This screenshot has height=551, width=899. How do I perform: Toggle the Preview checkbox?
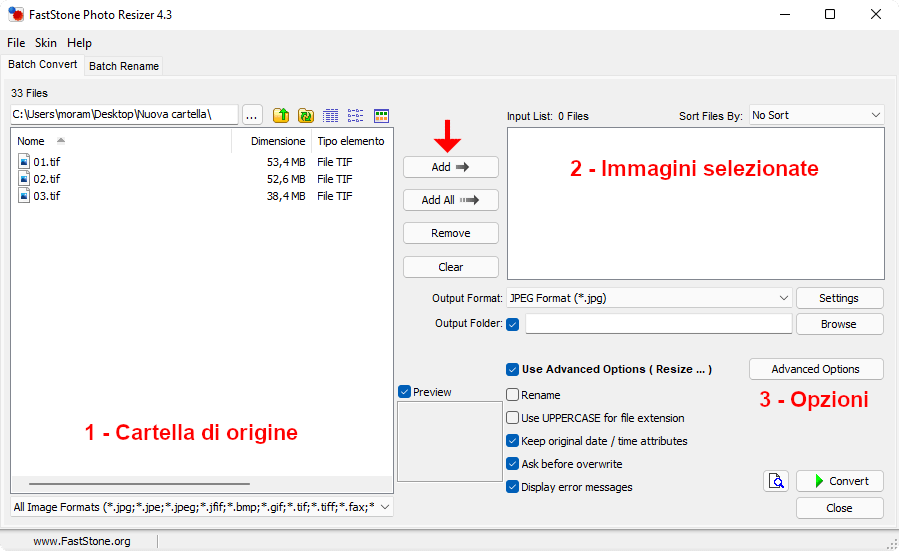404,392
